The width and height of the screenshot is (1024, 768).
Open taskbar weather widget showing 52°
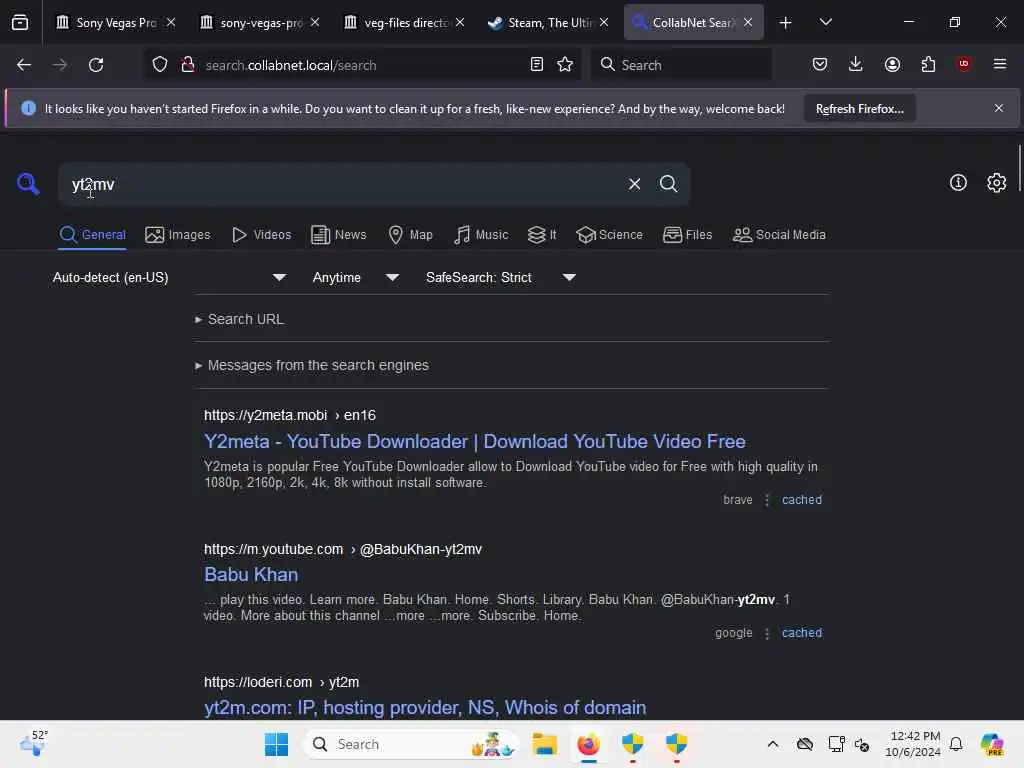tap(34, 743)
